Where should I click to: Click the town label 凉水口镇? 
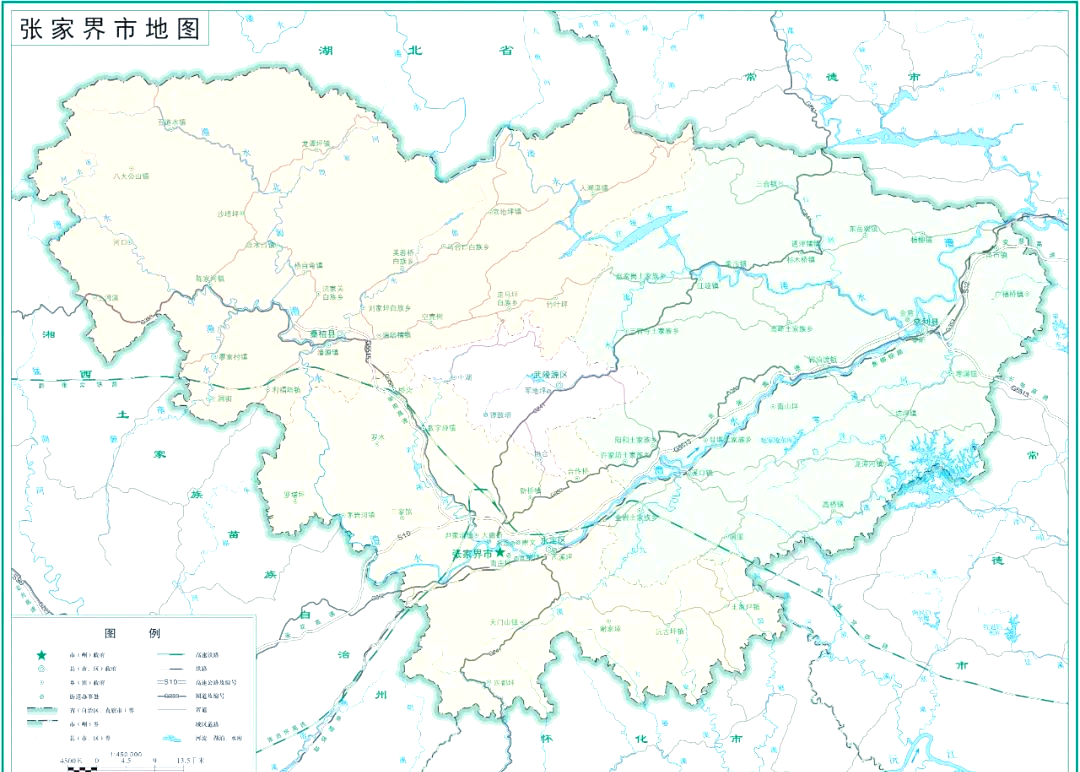[x=261, y=244]
